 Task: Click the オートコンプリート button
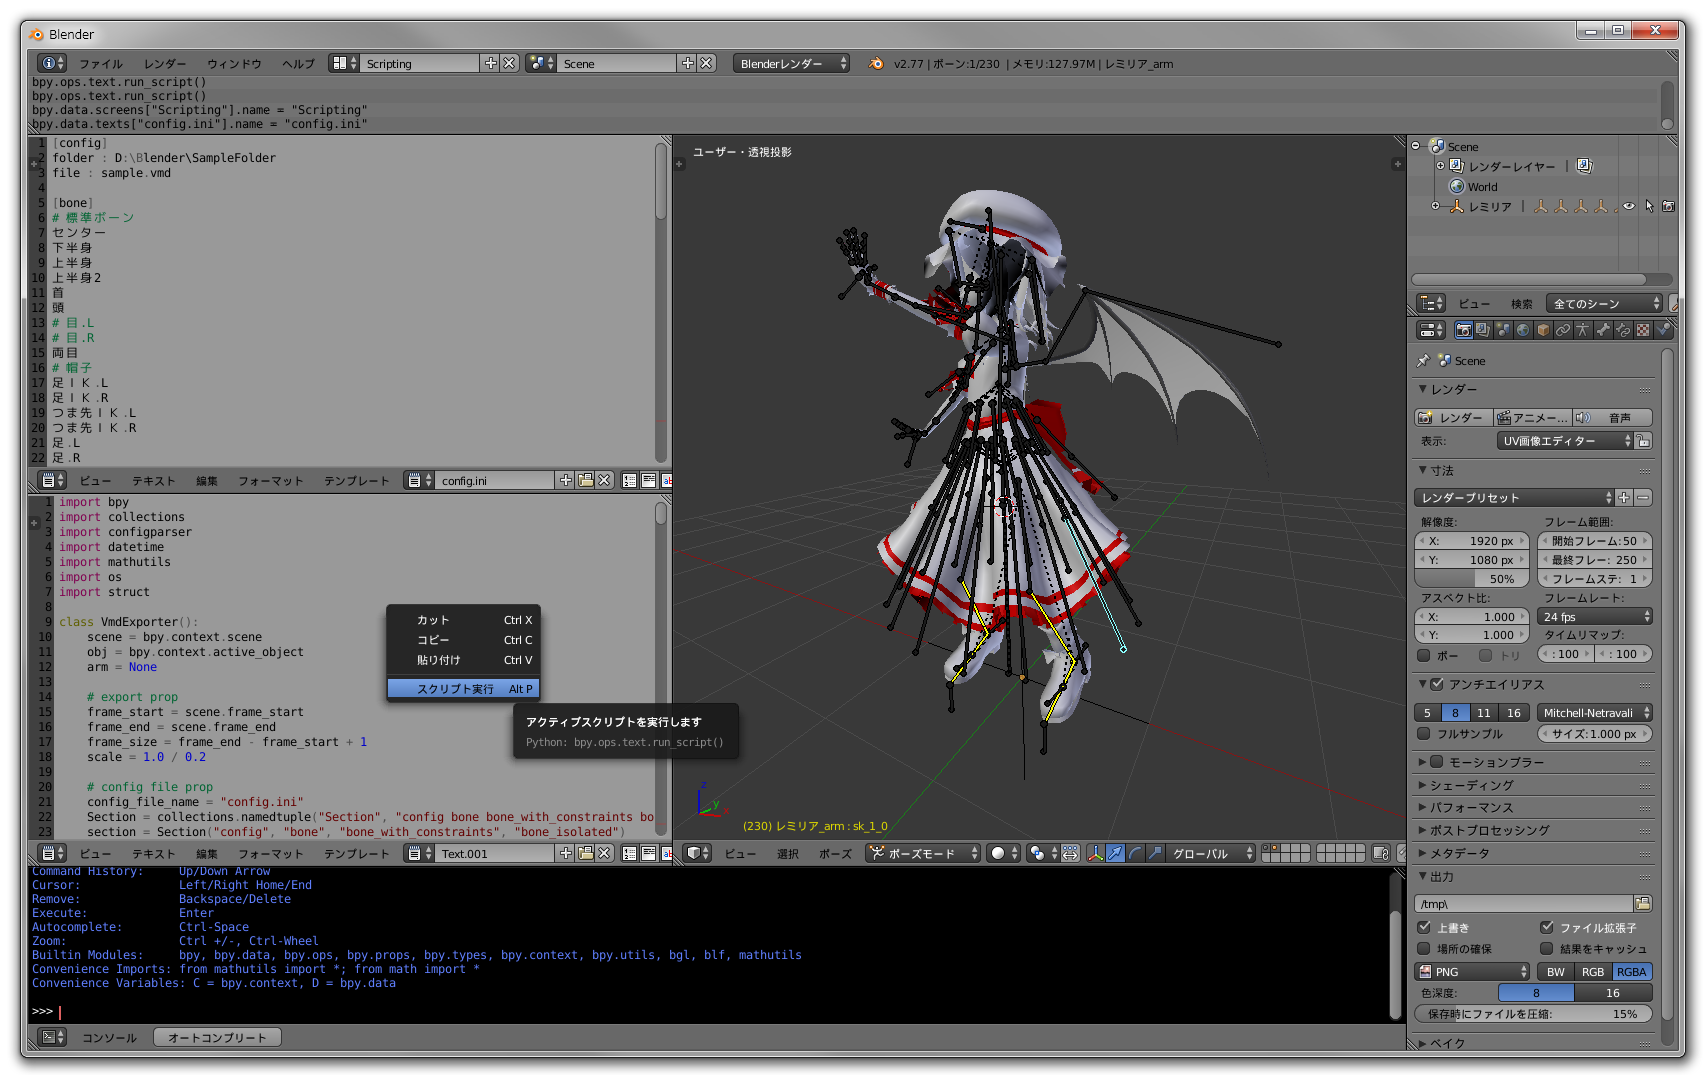(217, 1038)
